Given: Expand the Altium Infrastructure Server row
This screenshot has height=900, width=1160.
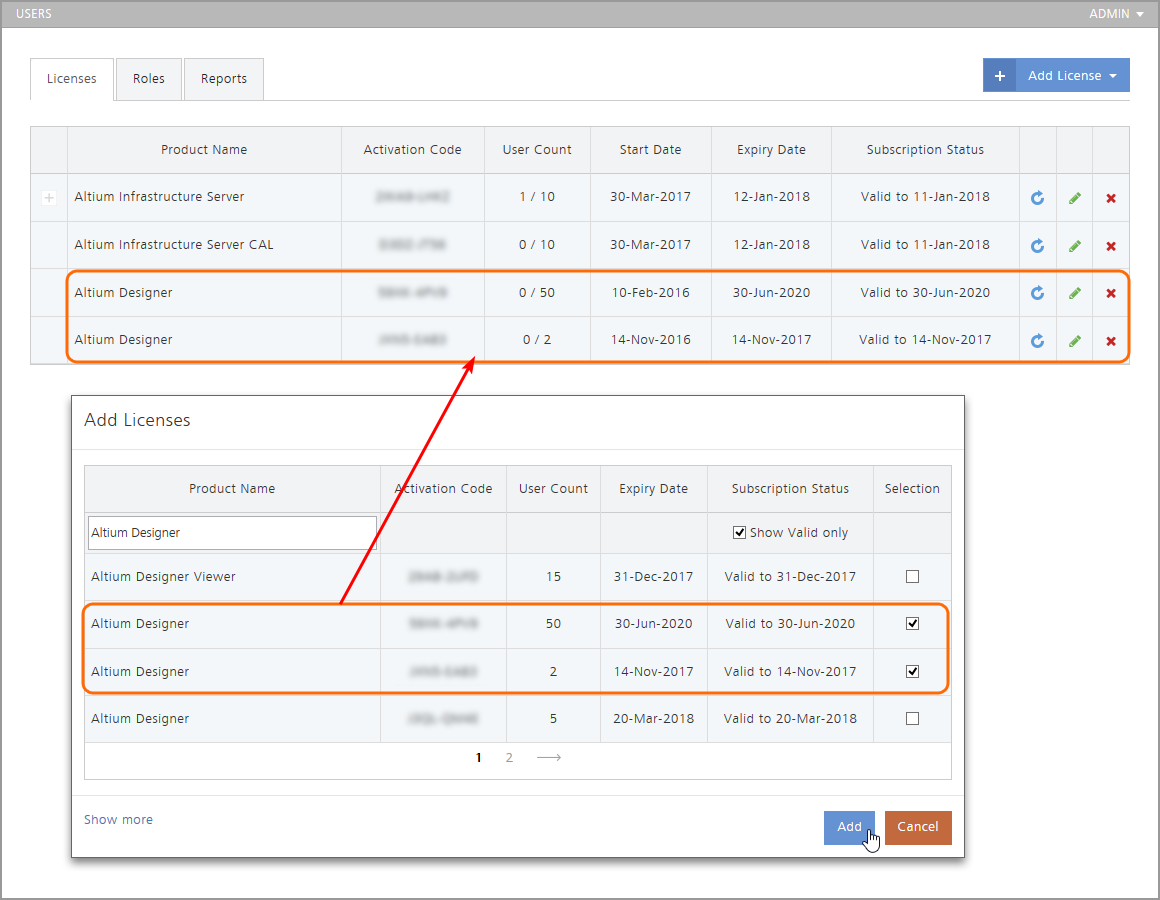Looking at the screenshot, I should click(49, 198).
